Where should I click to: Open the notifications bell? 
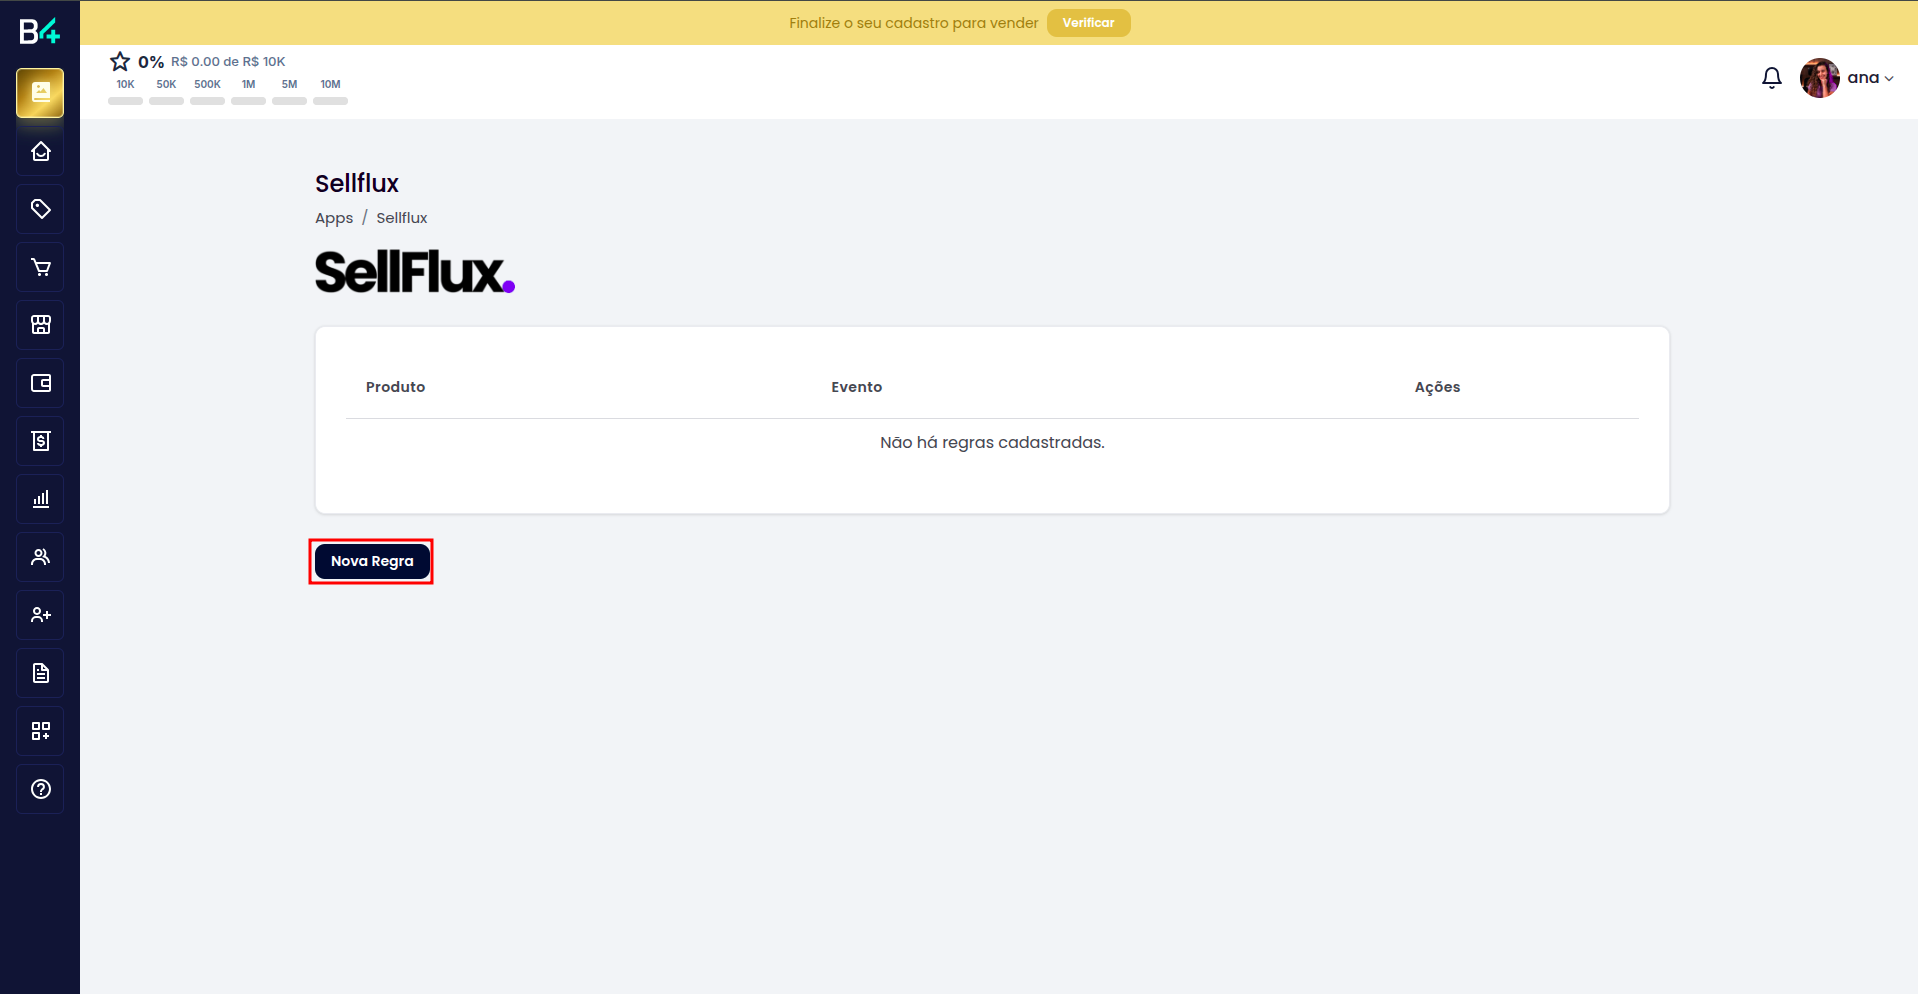[x=1771, y=78]
